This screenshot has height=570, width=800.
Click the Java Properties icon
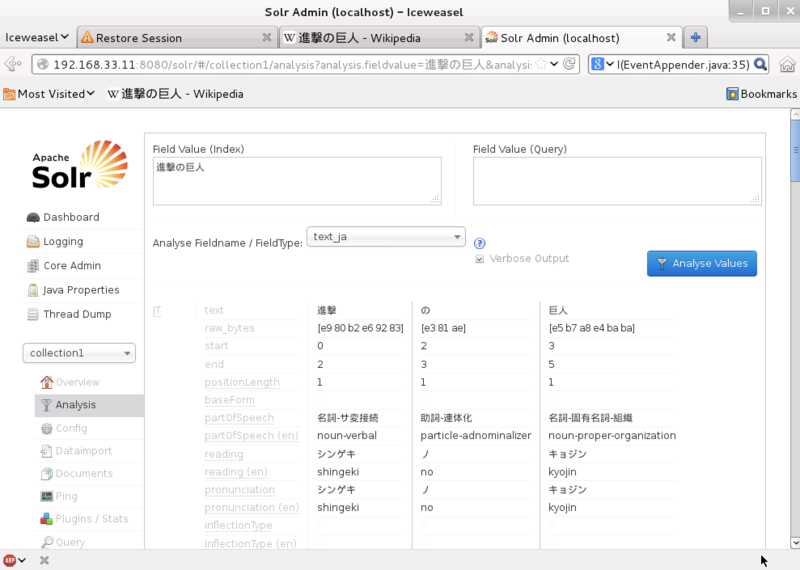tap(33, 290)
